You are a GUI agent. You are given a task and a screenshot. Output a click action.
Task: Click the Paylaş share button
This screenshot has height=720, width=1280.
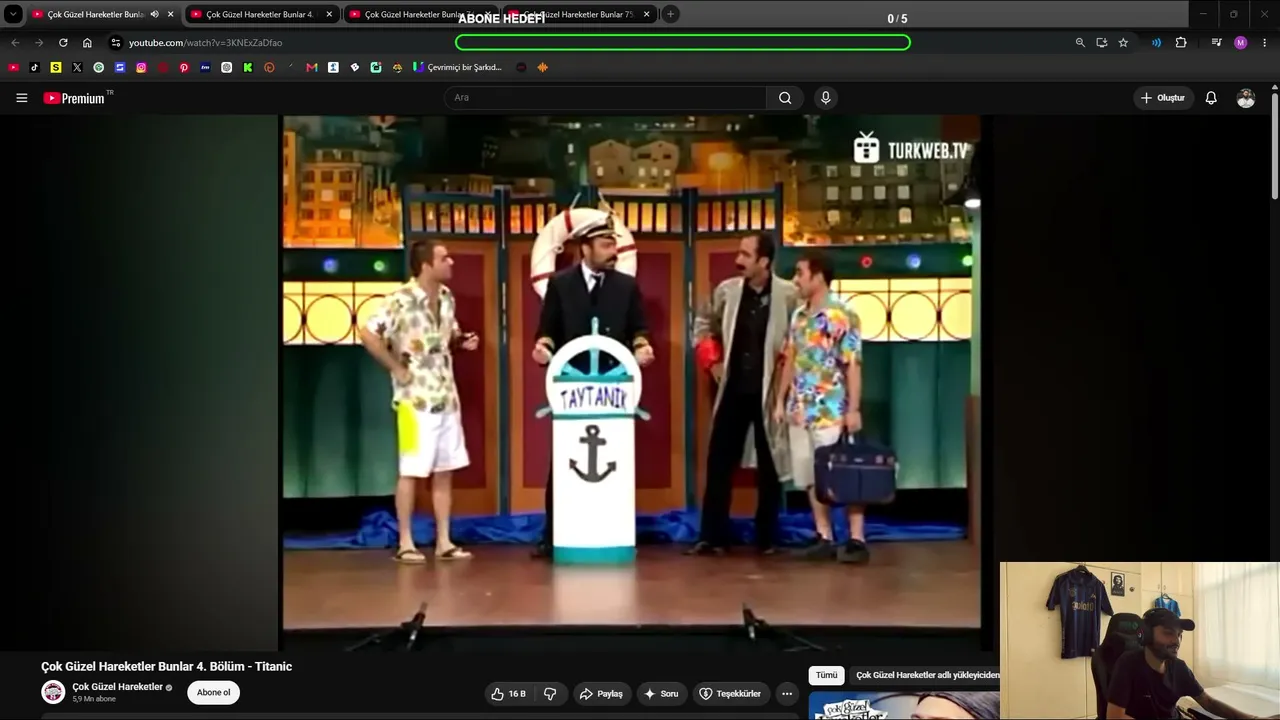601,694
